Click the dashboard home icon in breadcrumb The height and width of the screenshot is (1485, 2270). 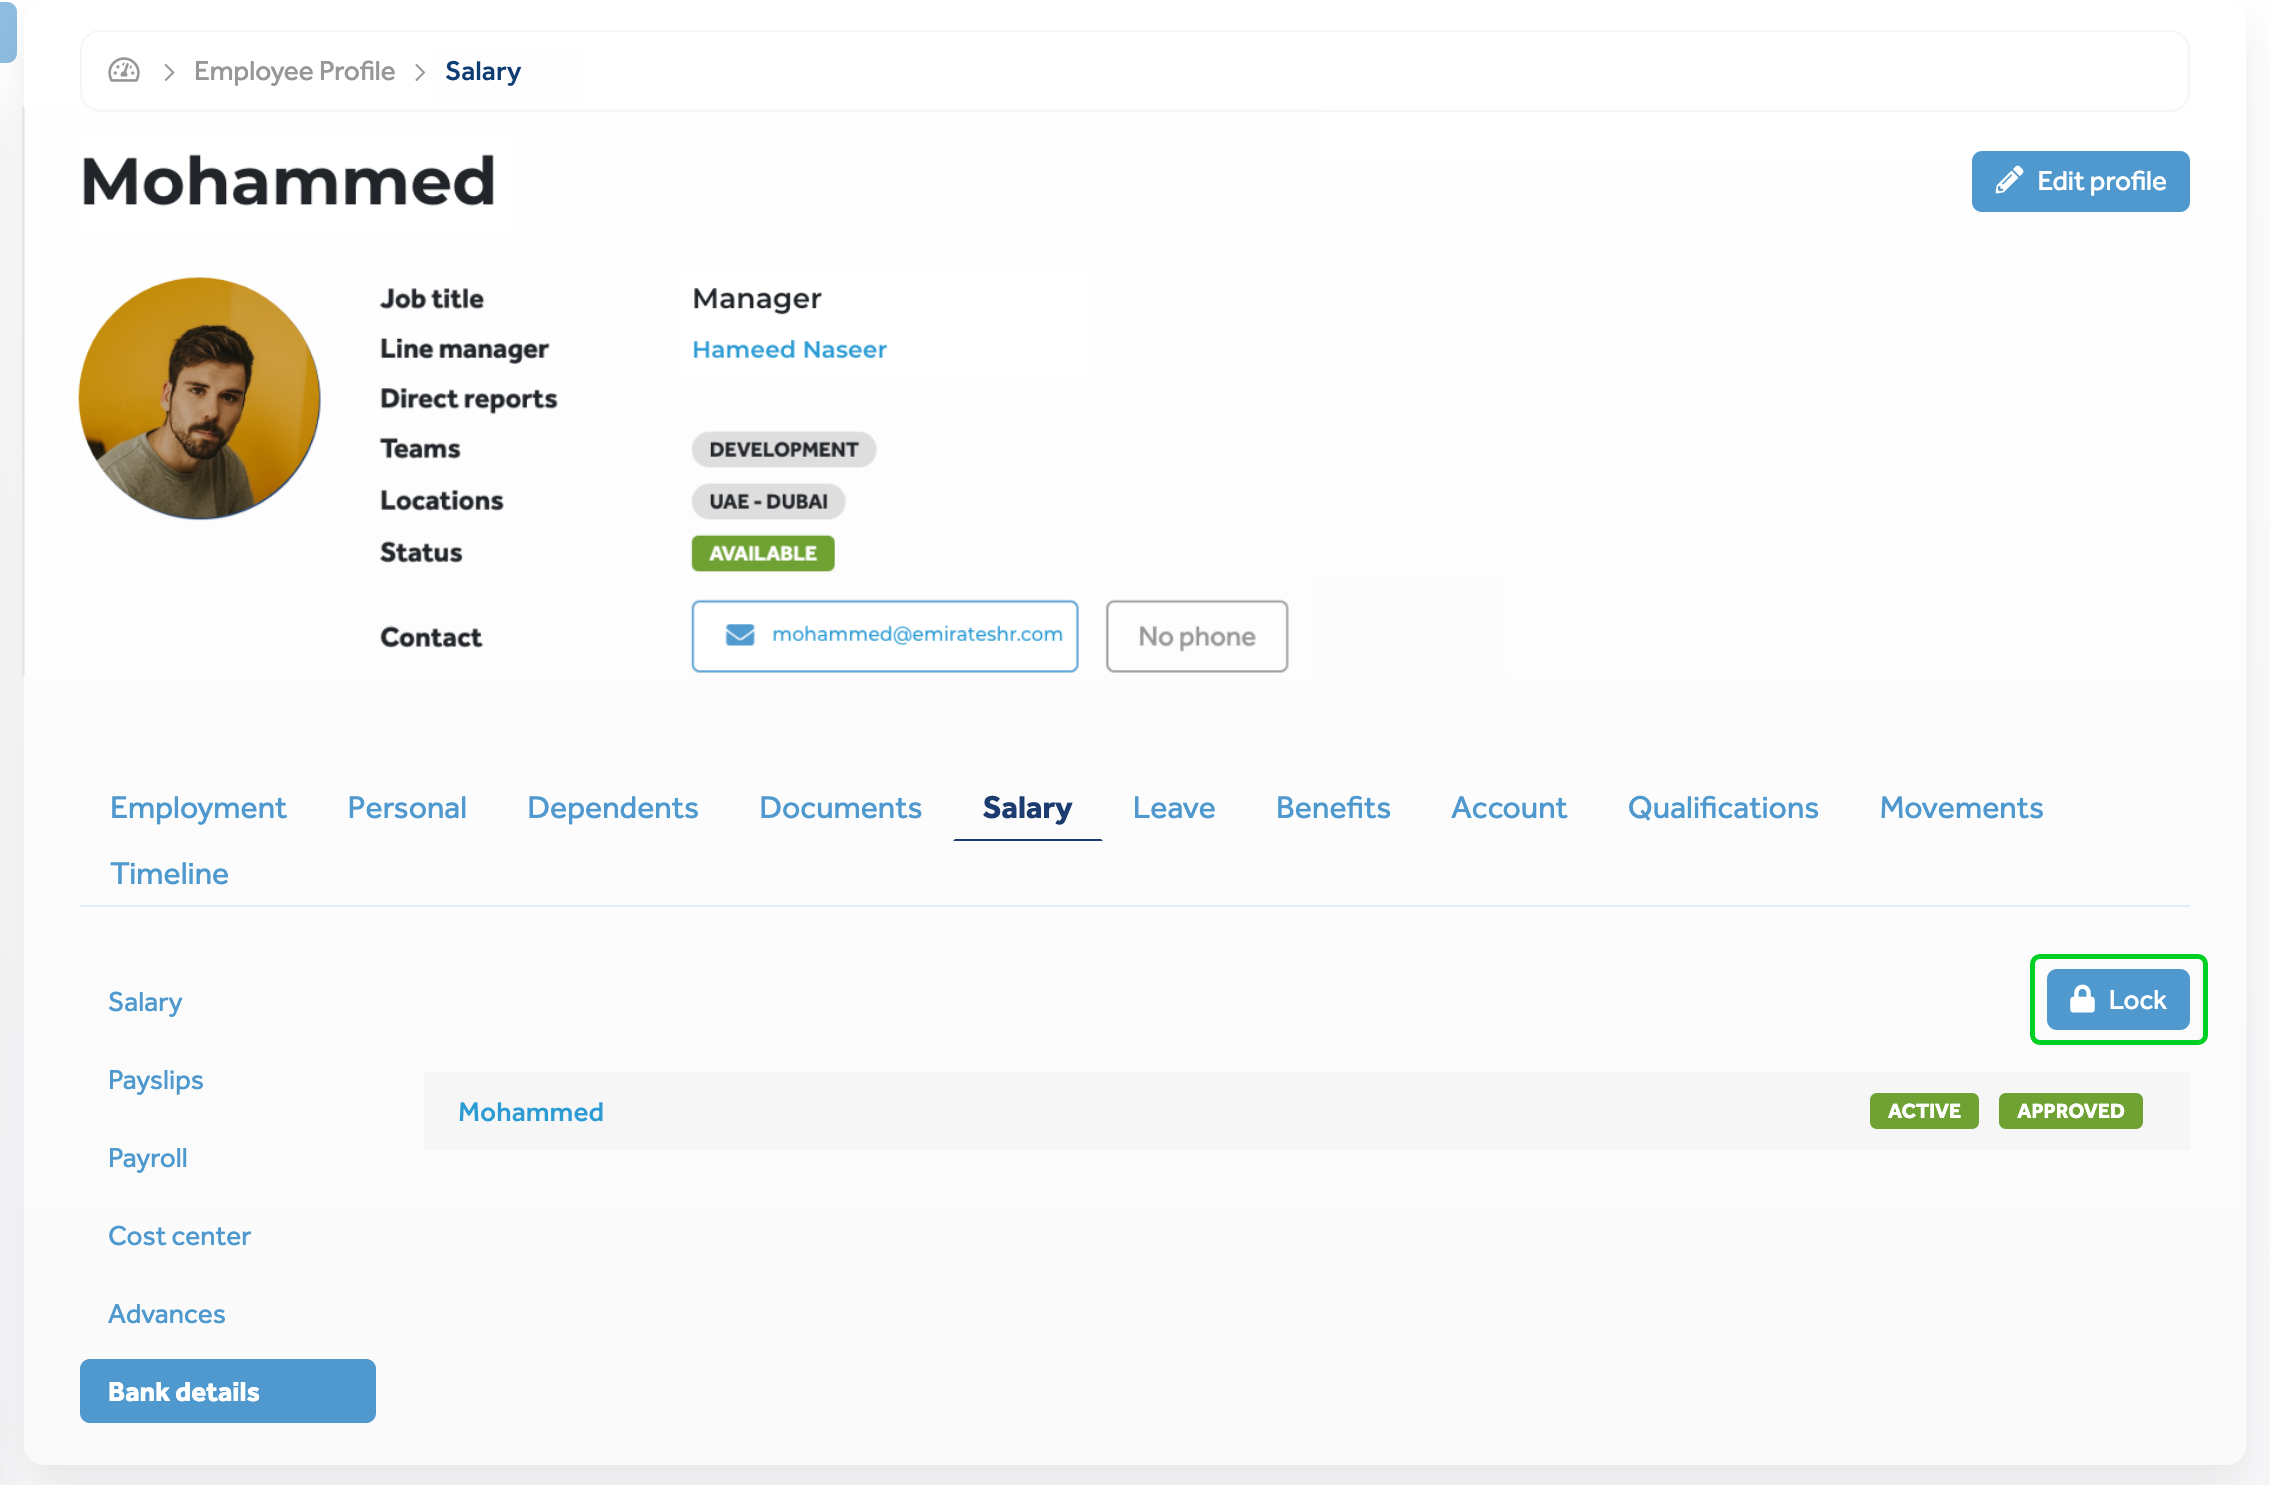[124, 71]
